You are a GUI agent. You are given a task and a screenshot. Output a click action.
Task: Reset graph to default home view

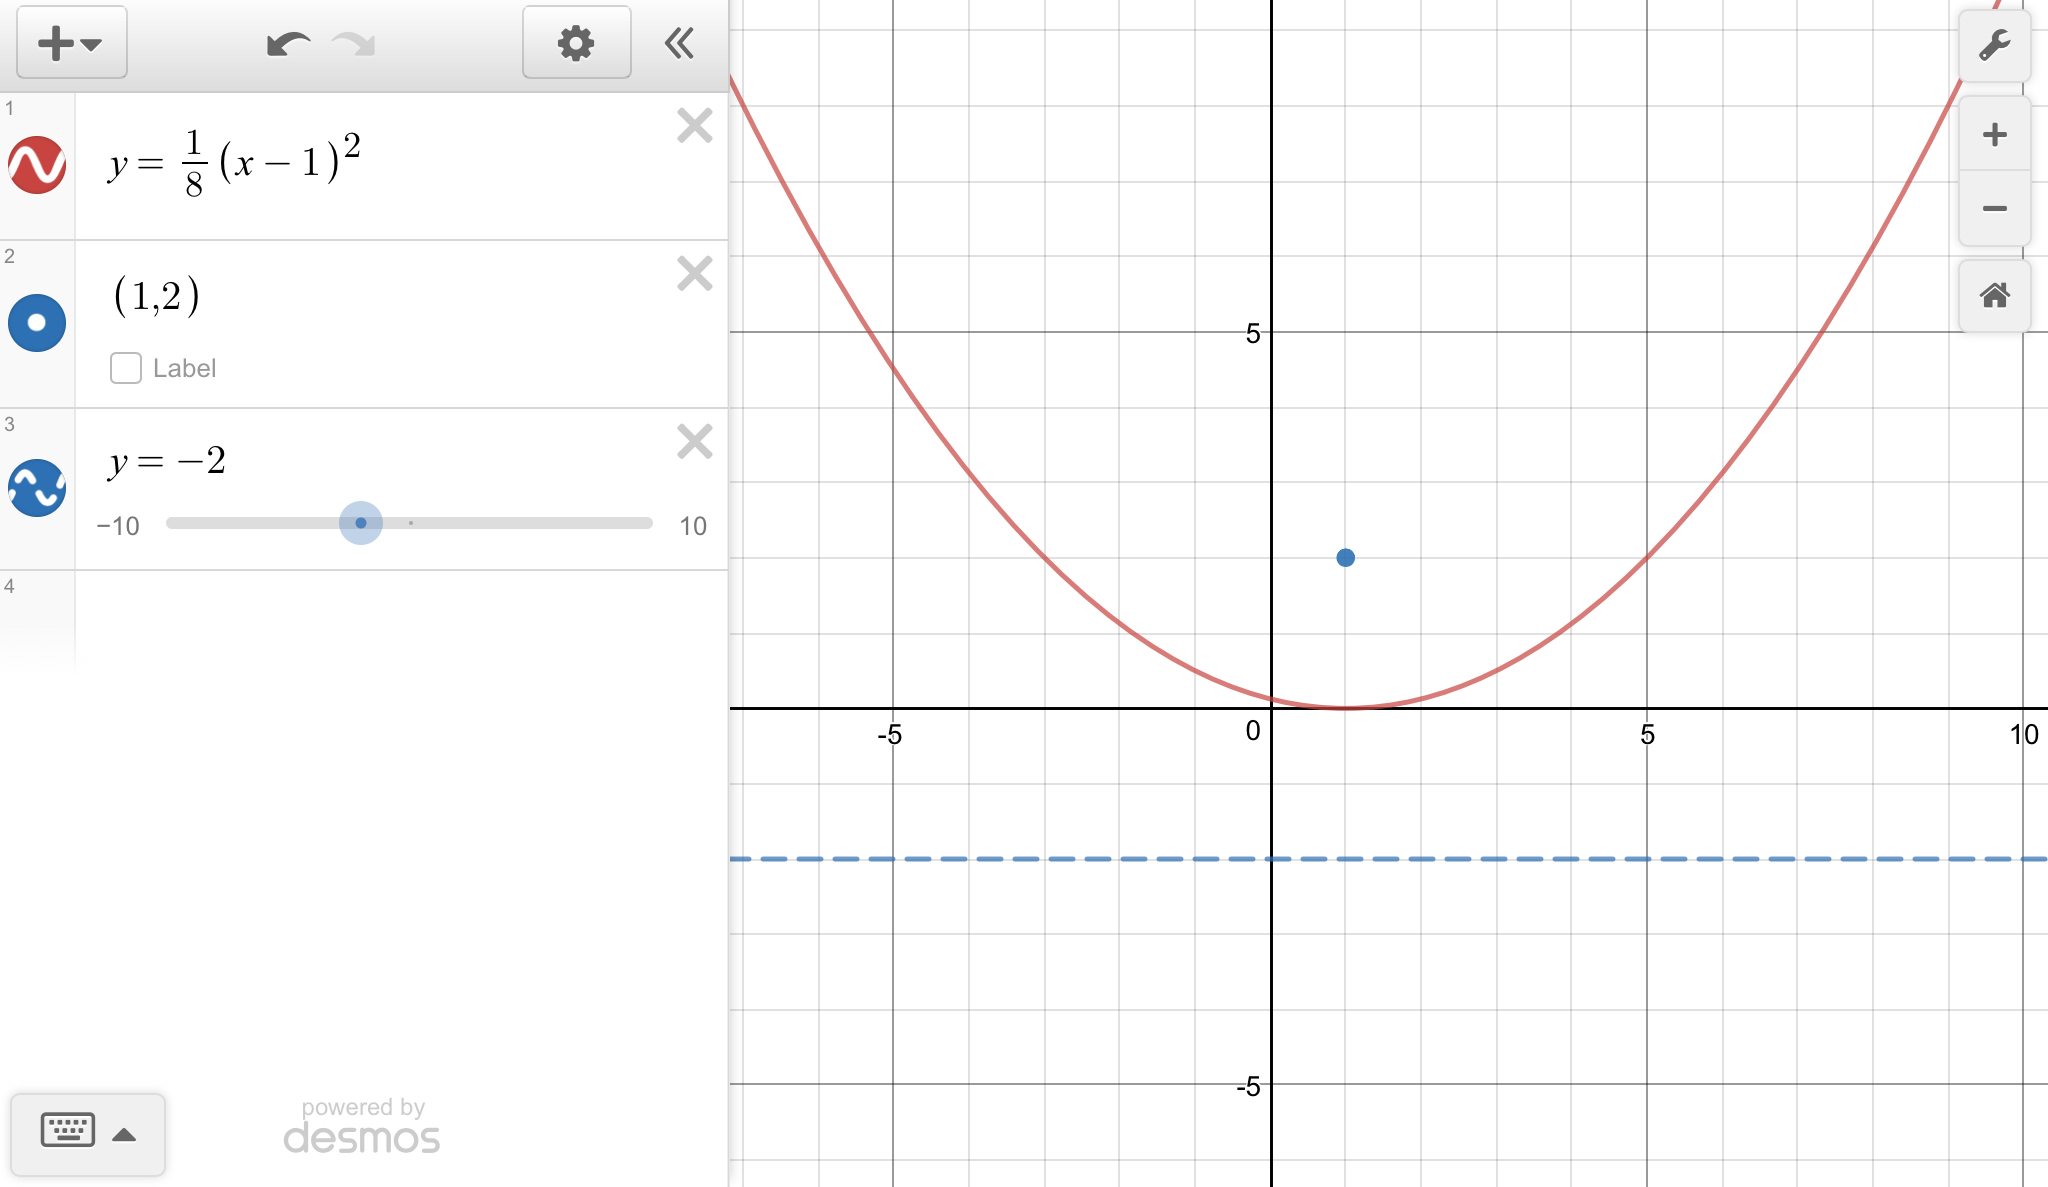(1994, 296)
